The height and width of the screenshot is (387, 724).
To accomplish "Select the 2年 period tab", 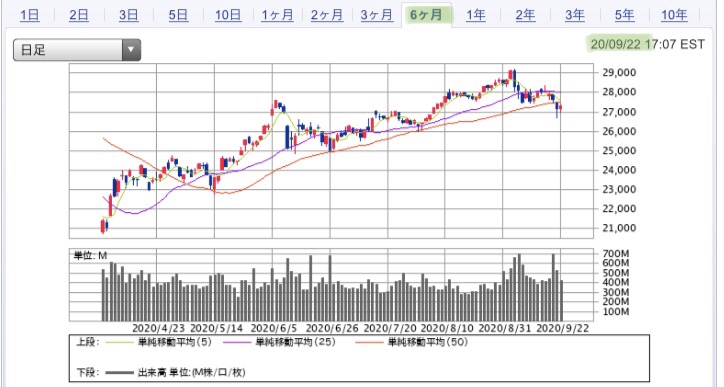I will tap(525, 15).
